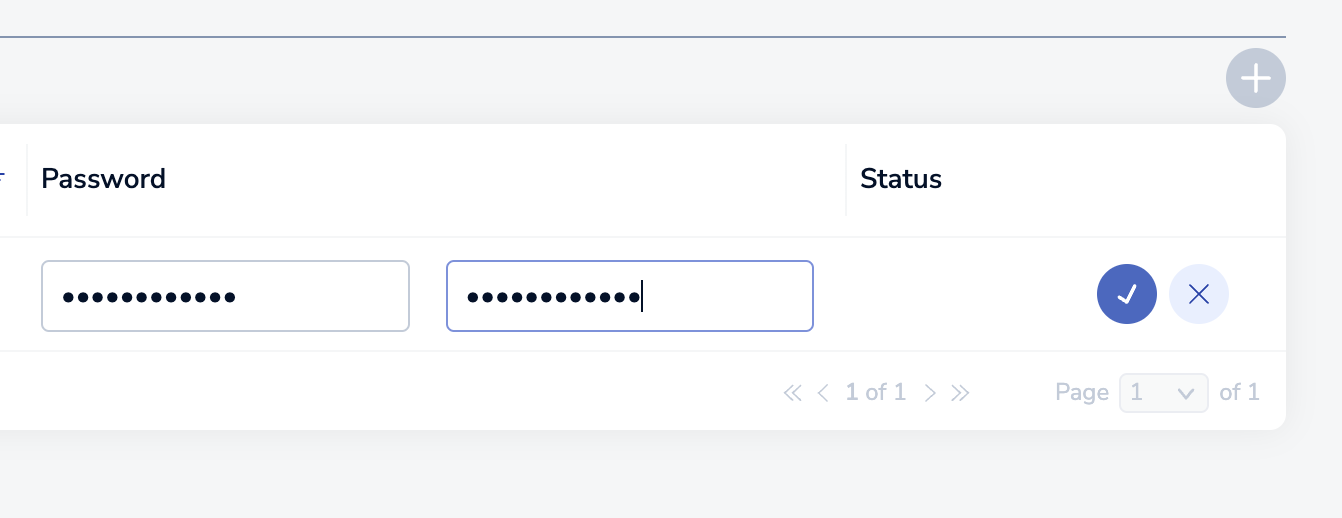Image resolution: width=1342 pixels, height=518 pixels.
Task: Click the Status column header
Action: pos(901,179)
